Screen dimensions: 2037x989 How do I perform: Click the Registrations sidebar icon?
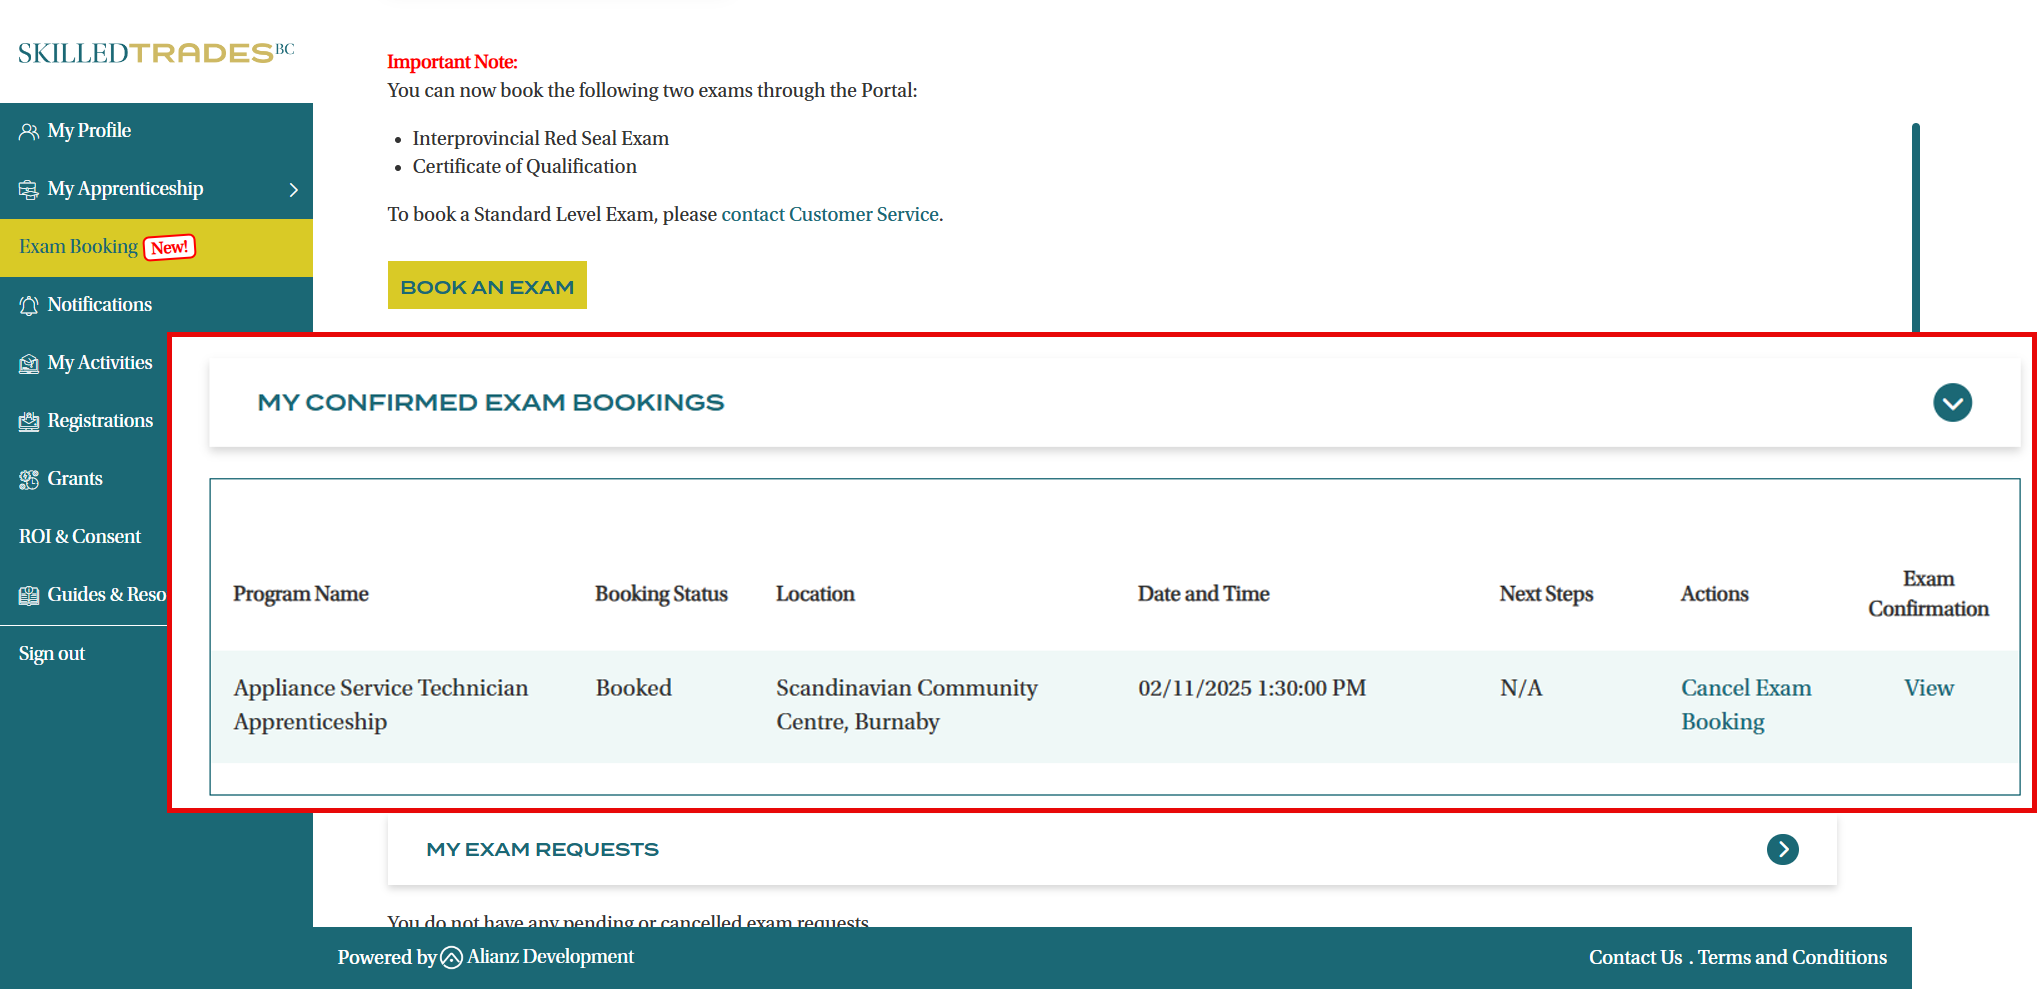[29, 422]
